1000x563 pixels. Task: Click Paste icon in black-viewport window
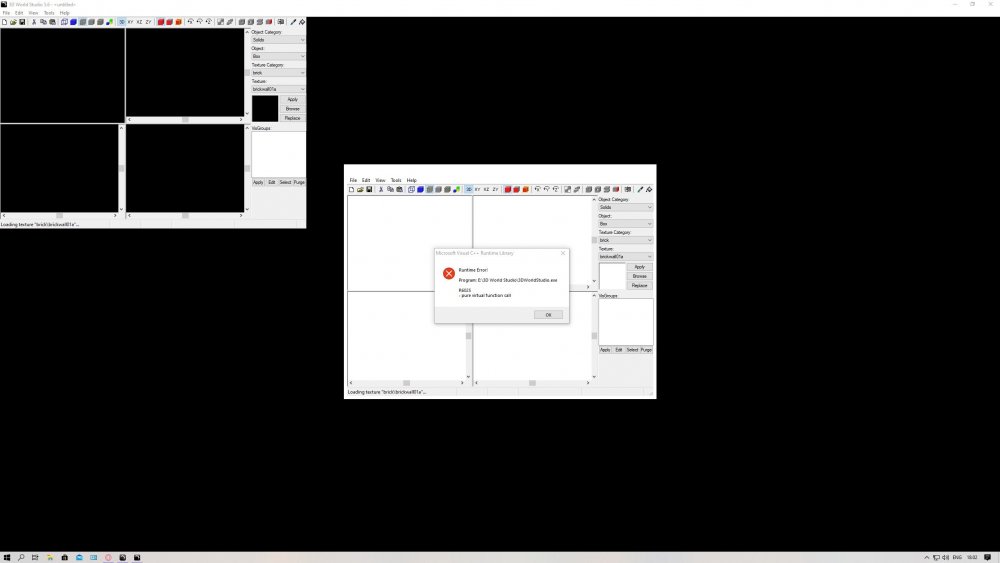click(x=52, y=22)
